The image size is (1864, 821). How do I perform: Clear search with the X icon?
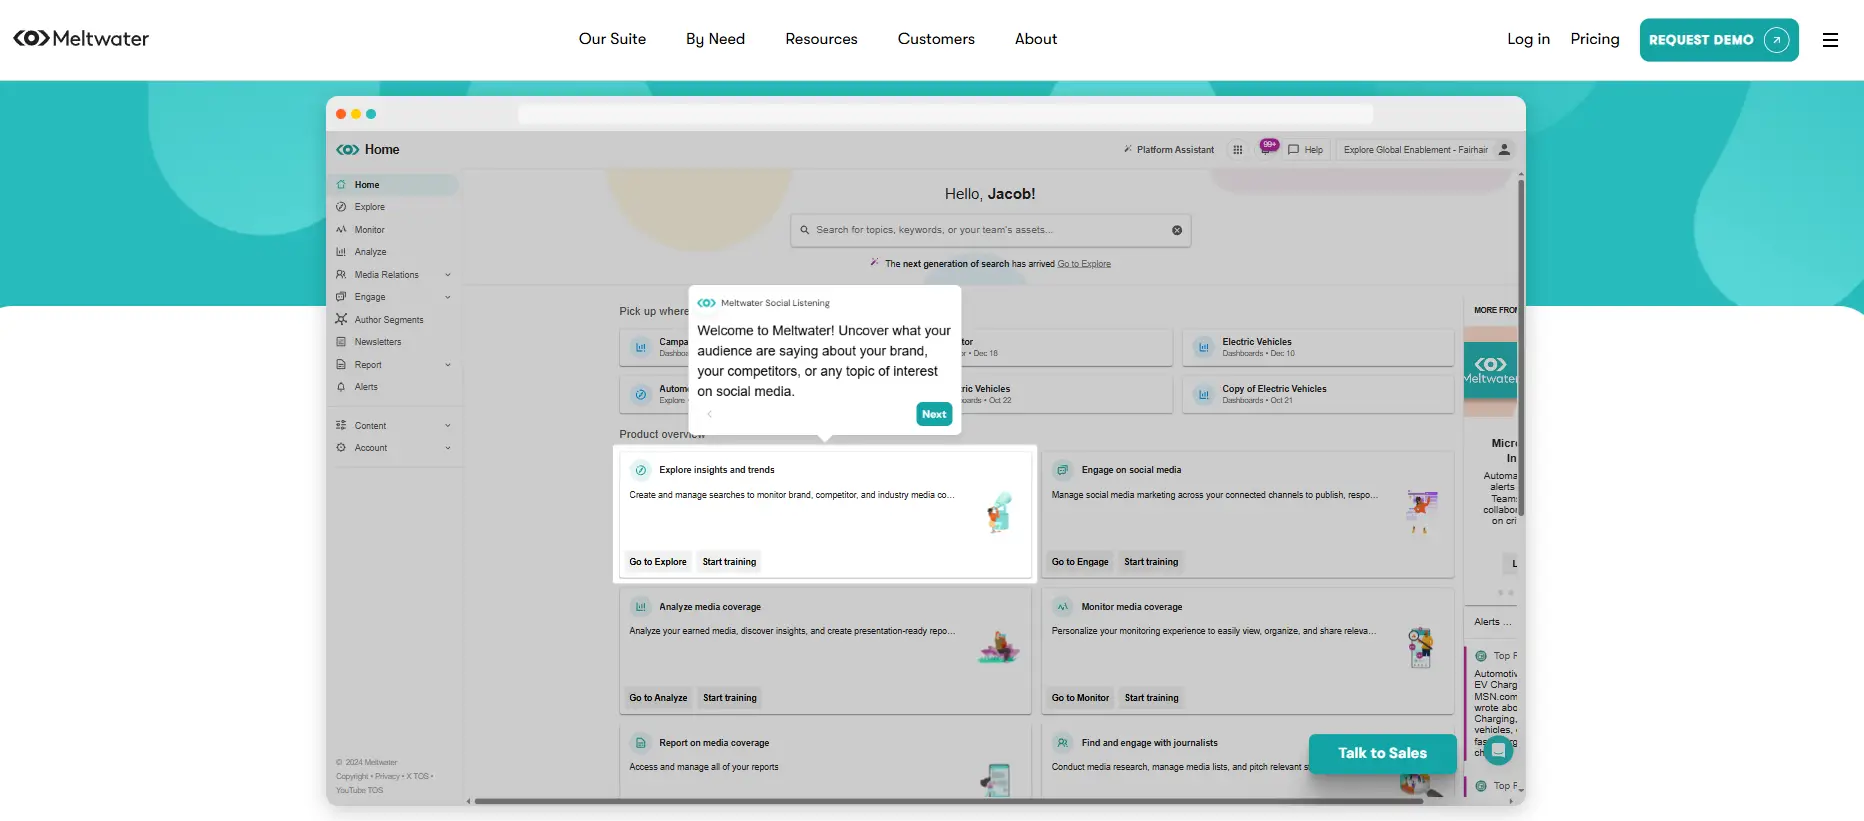point(1177,230)
